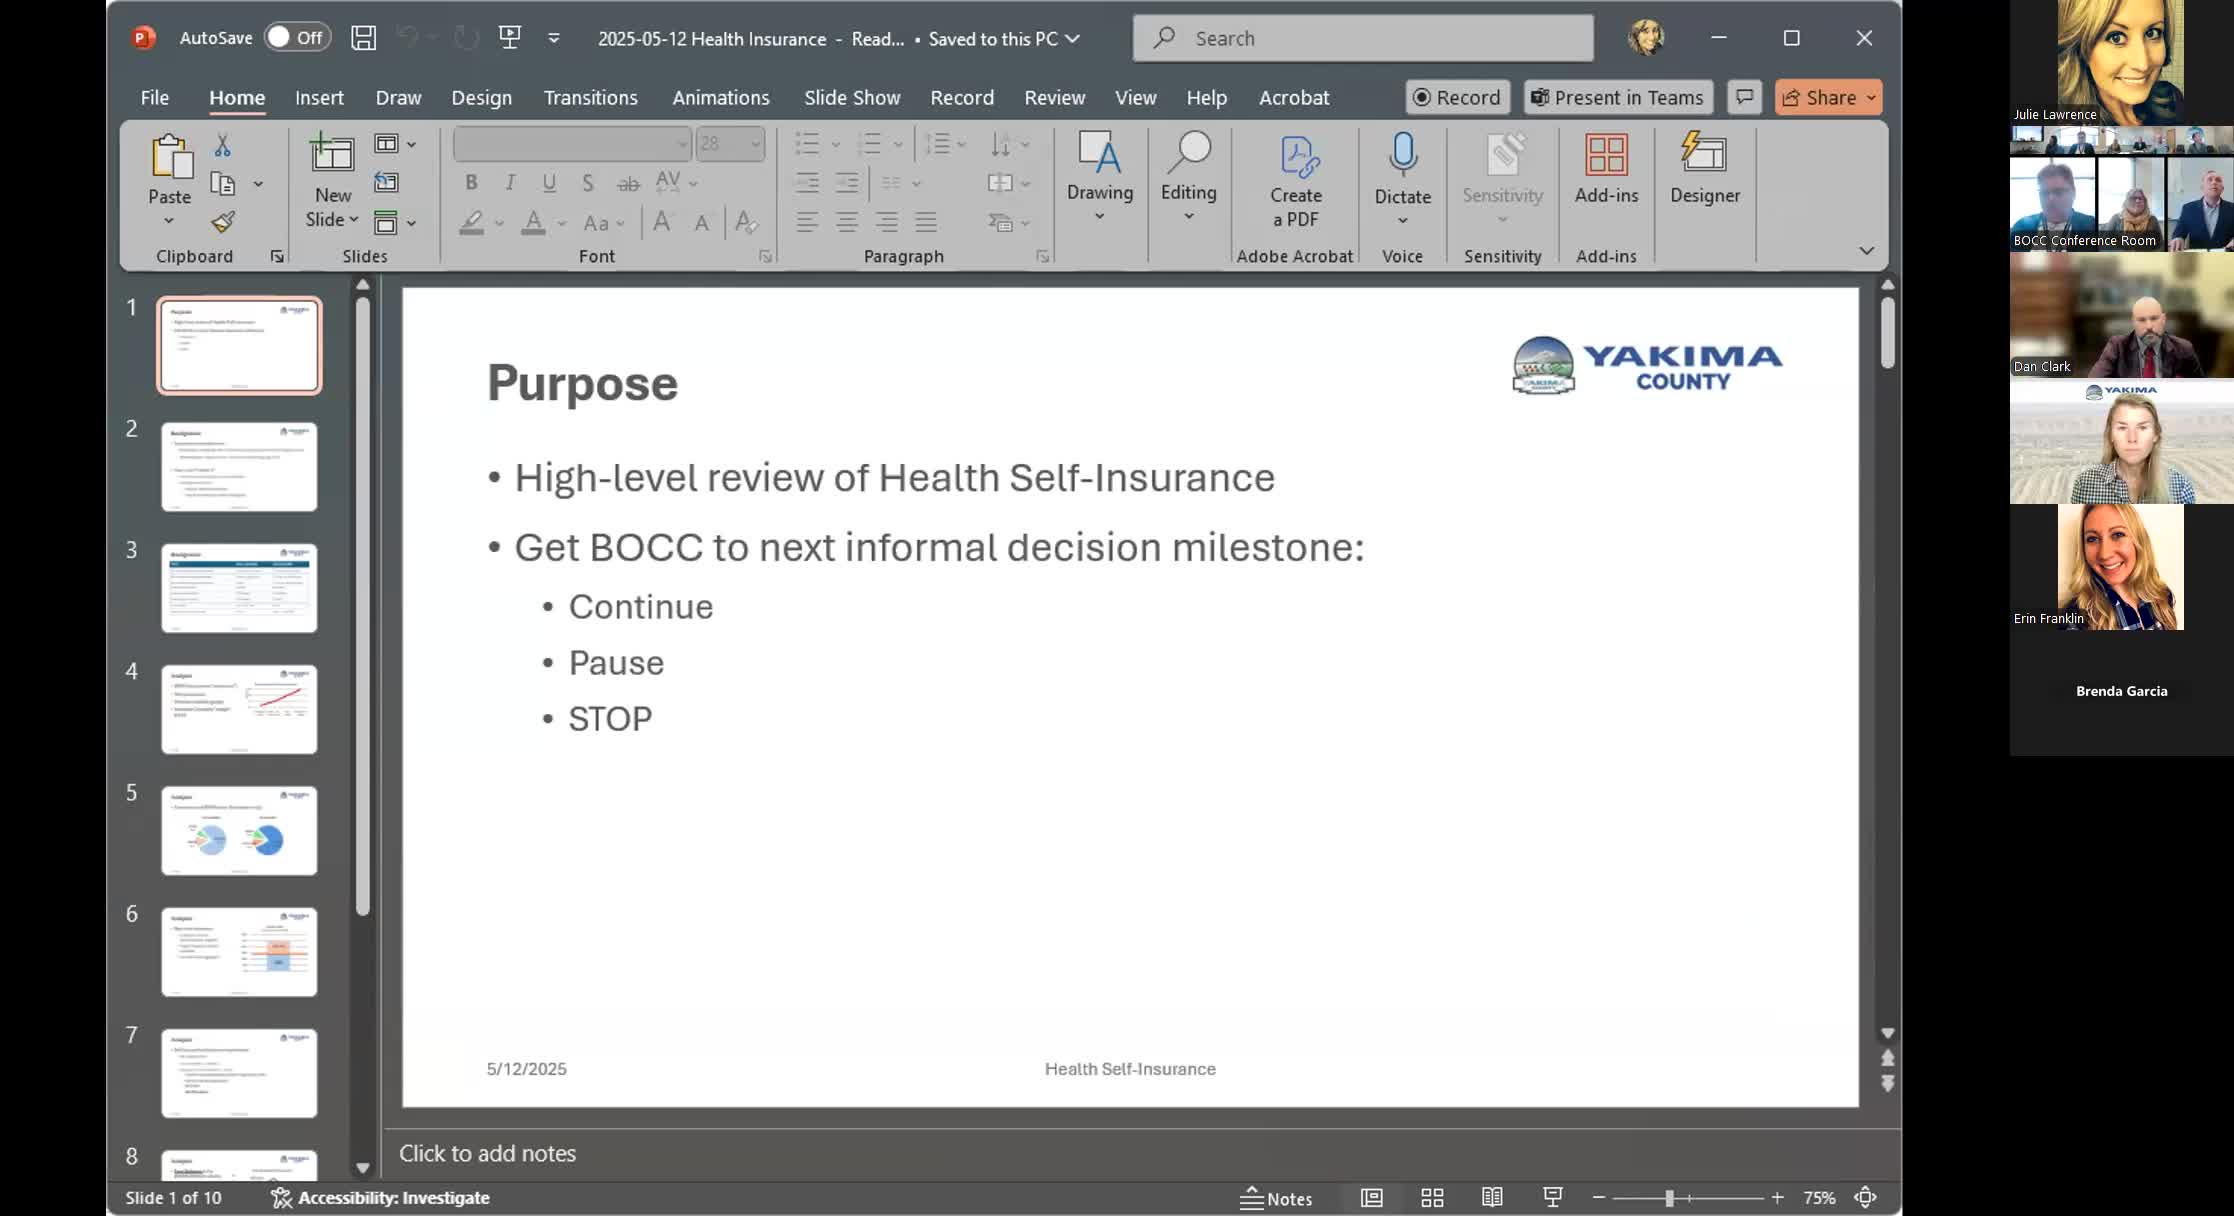Click the Cut scissors icon

[222, 146]
